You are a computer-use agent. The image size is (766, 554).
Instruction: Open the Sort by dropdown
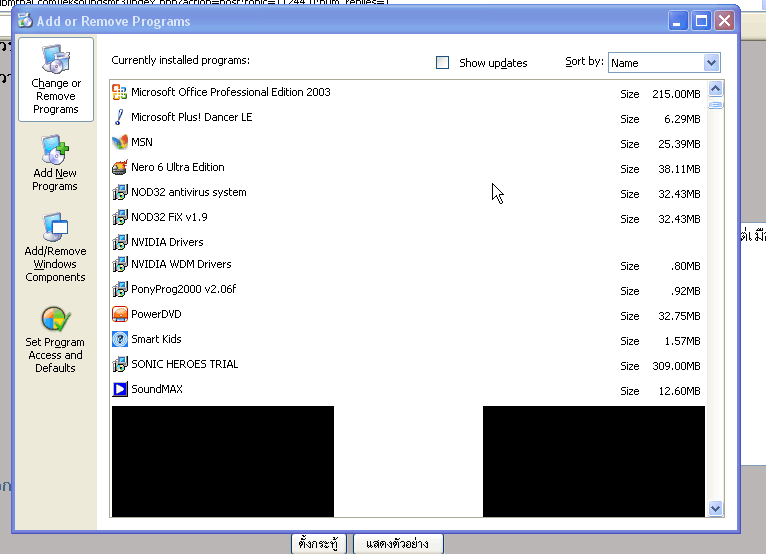pyautogui.click(x=711, y=63)
